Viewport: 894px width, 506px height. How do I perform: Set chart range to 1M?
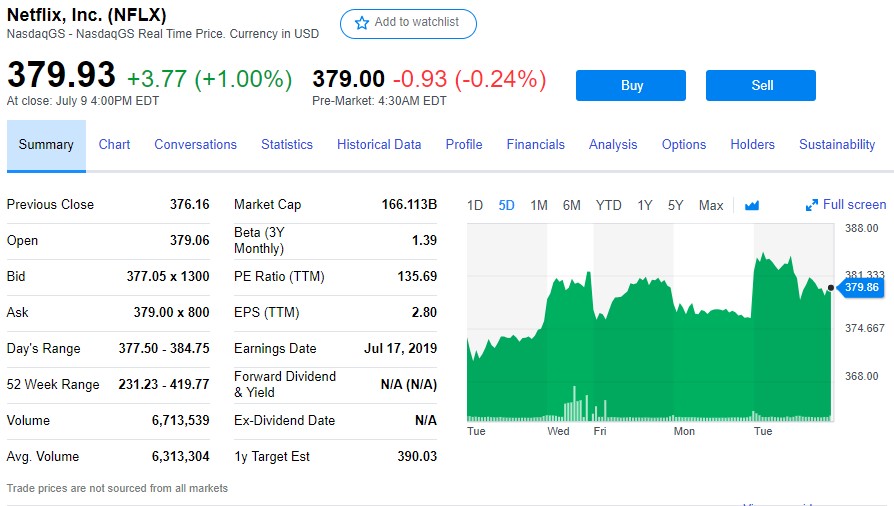(x=539, y=205)
